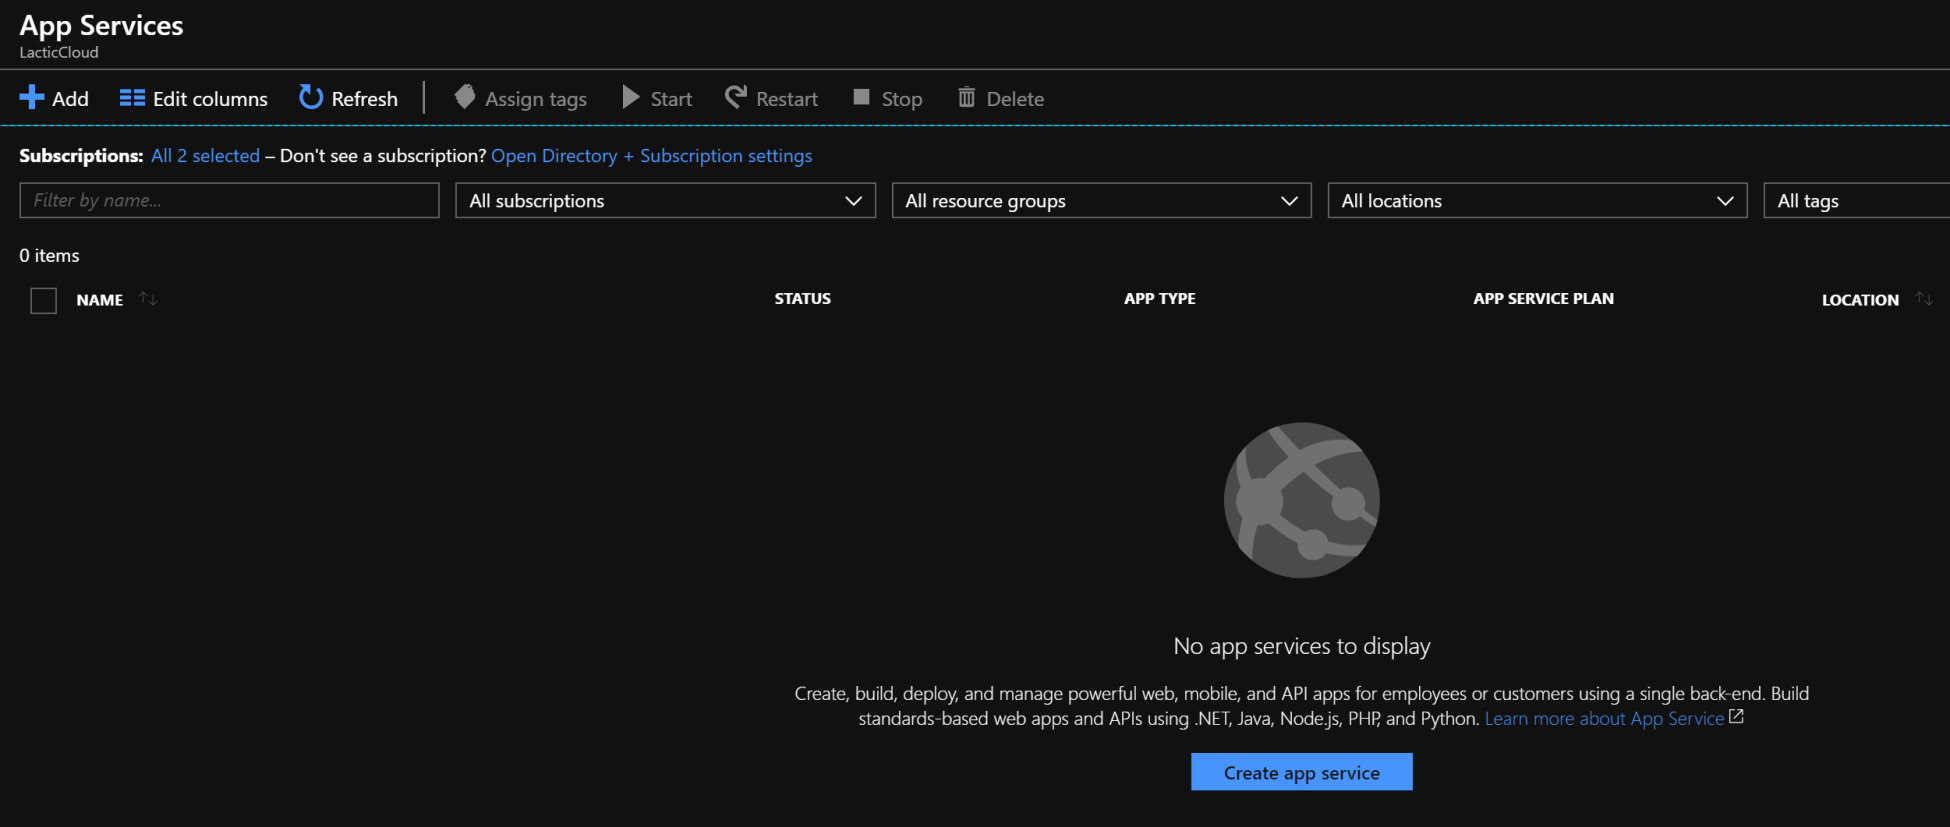This screenshot has height=827, width=1950.
Task: Click the APP TYPE column header
Action: (1160, 299)
